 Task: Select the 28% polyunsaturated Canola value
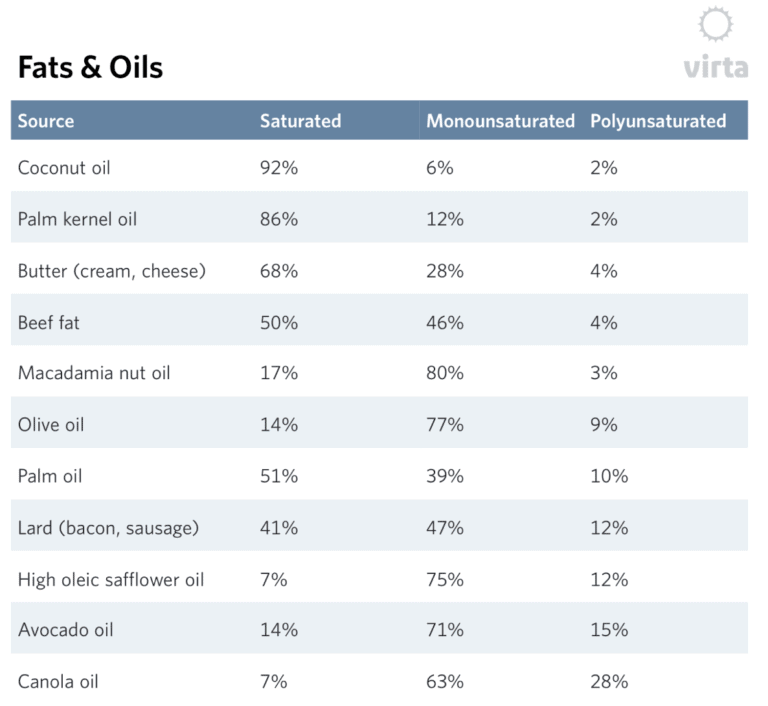point(609,682)
